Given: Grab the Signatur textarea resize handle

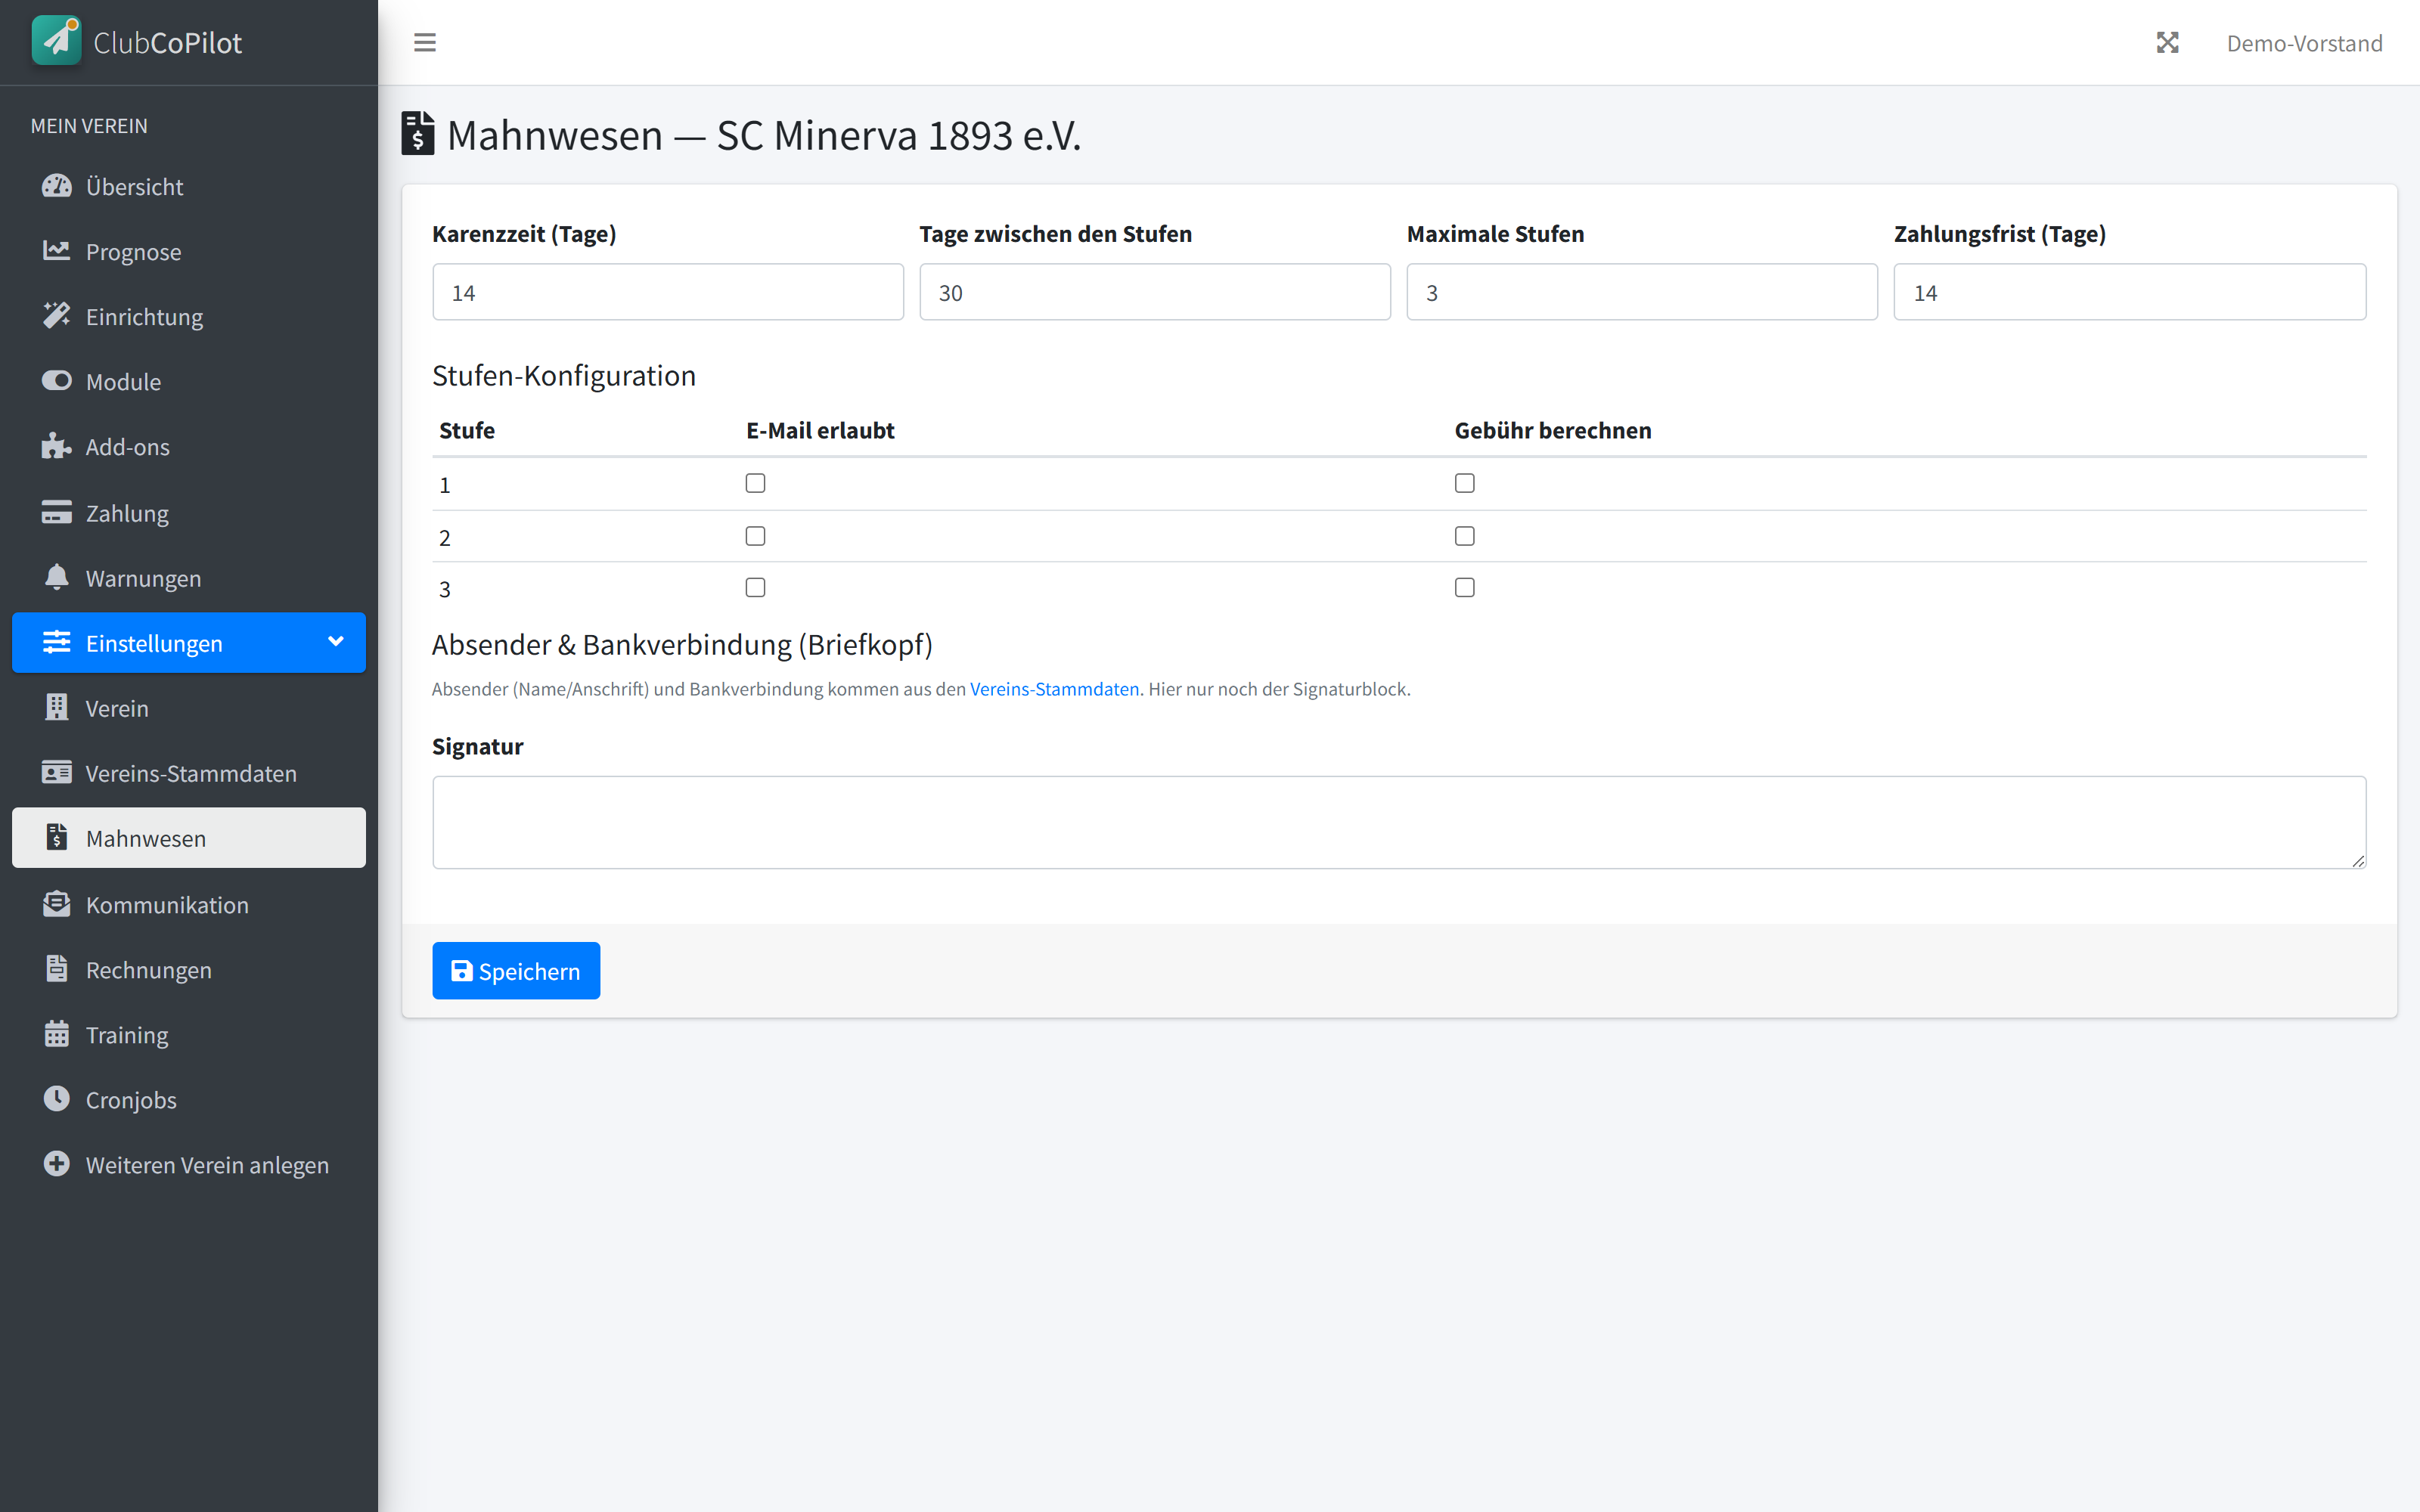Looking at the screenshot, I should 2358,860.
